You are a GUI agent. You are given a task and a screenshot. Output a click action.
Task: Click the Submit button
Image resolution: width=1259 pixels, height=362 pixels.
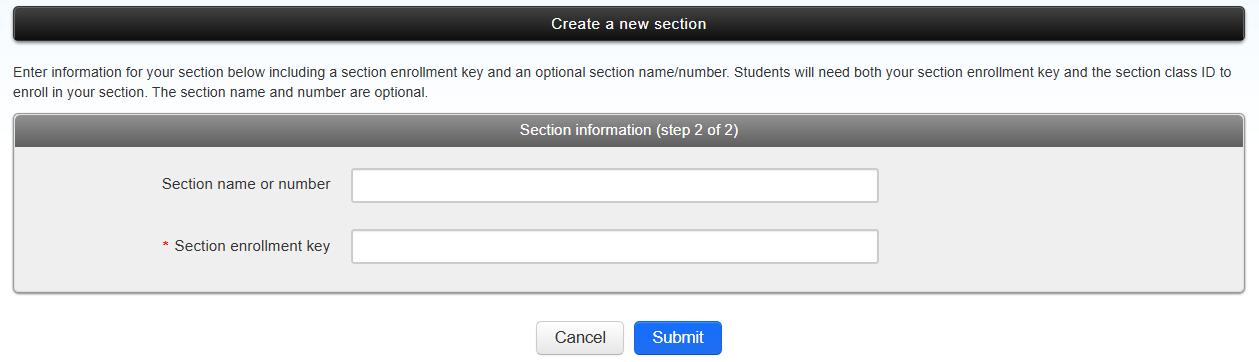[x=678, y=338]
